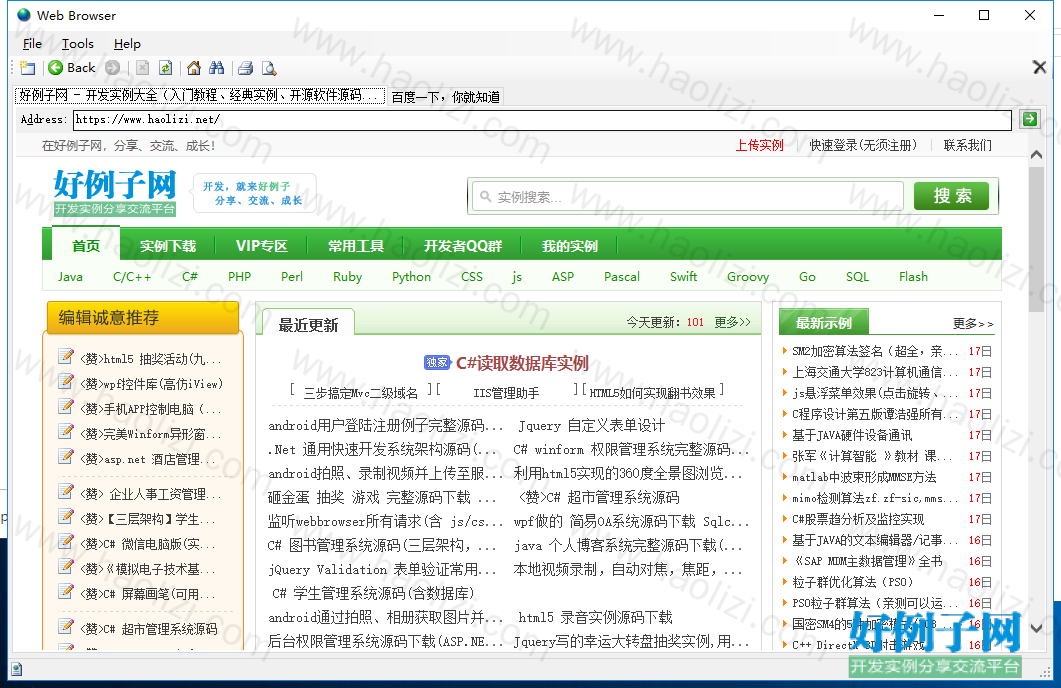This screenshot has height=688, width=1061.
Task: Click the status bar page icon
Action: (x=17, y=669)
